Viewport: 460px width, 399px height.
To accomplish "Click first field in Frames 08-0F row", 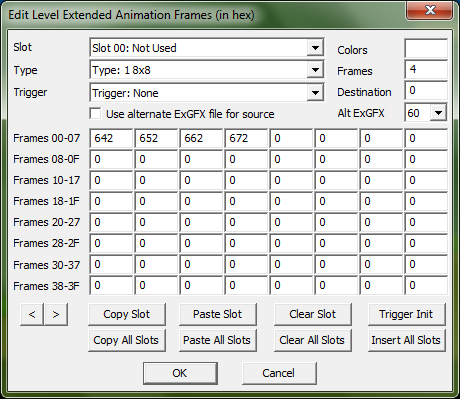I will click(111, 159).
